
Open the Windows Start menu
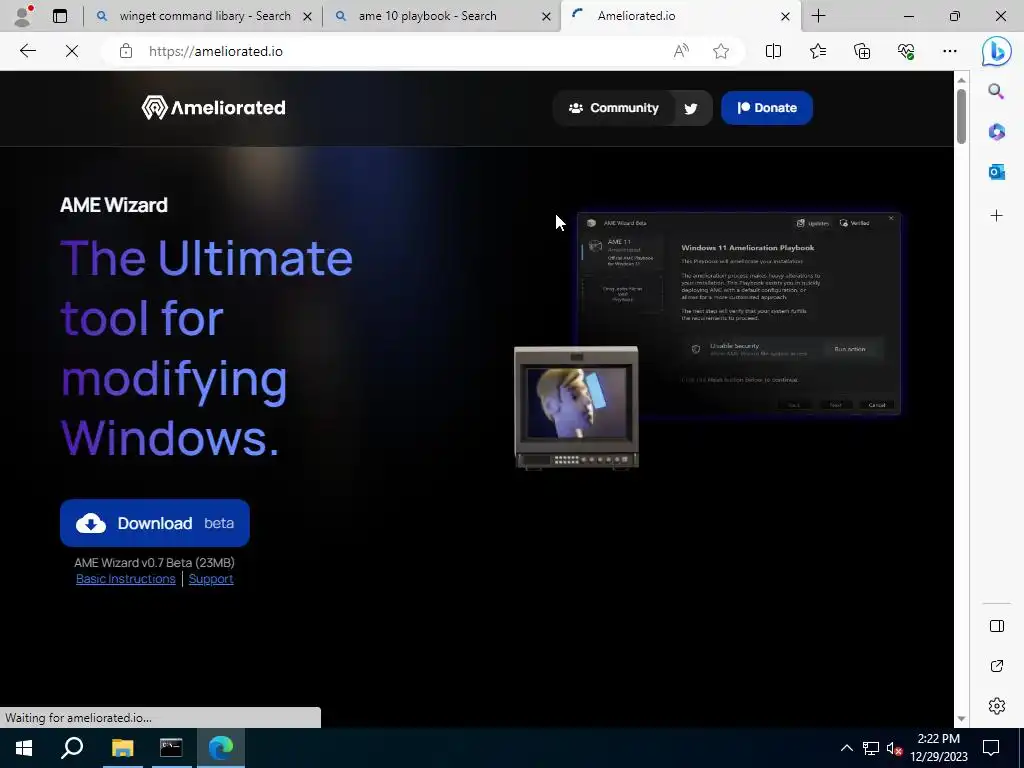(24, 748)
